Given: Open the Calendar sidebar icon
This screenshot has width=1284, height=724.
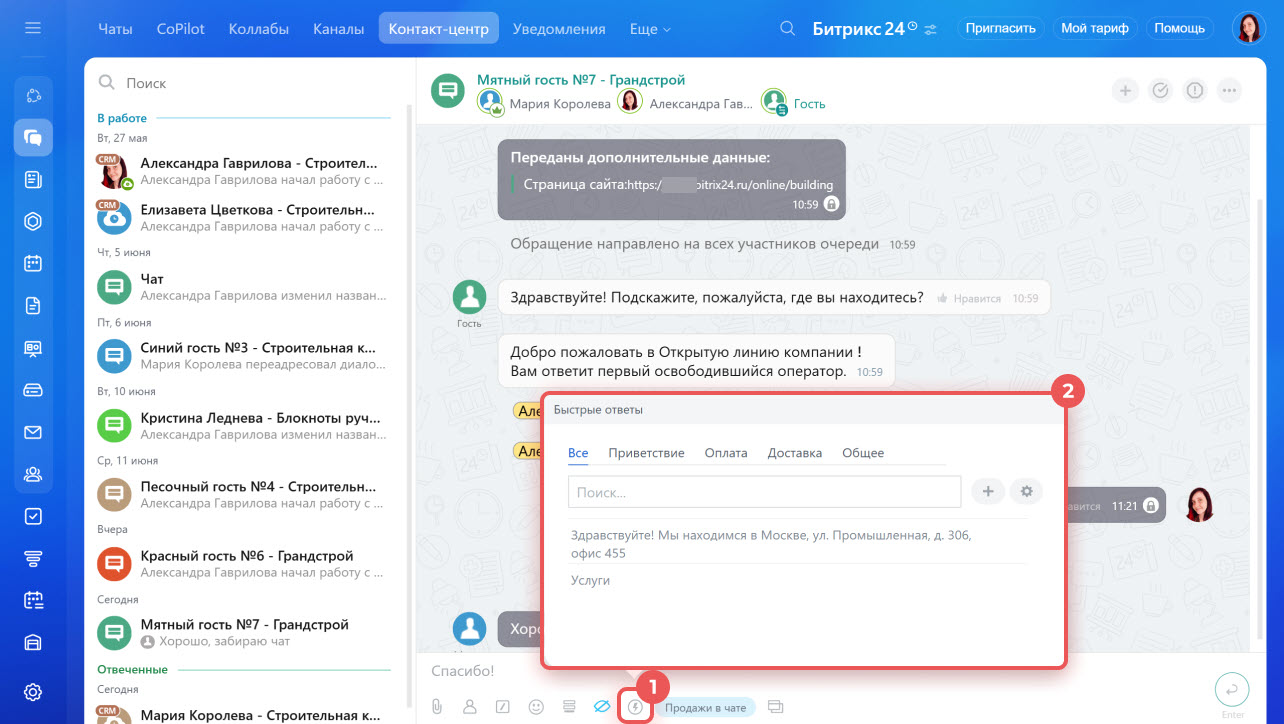Looking at the screenshot, I should click(x=33, y=264).
